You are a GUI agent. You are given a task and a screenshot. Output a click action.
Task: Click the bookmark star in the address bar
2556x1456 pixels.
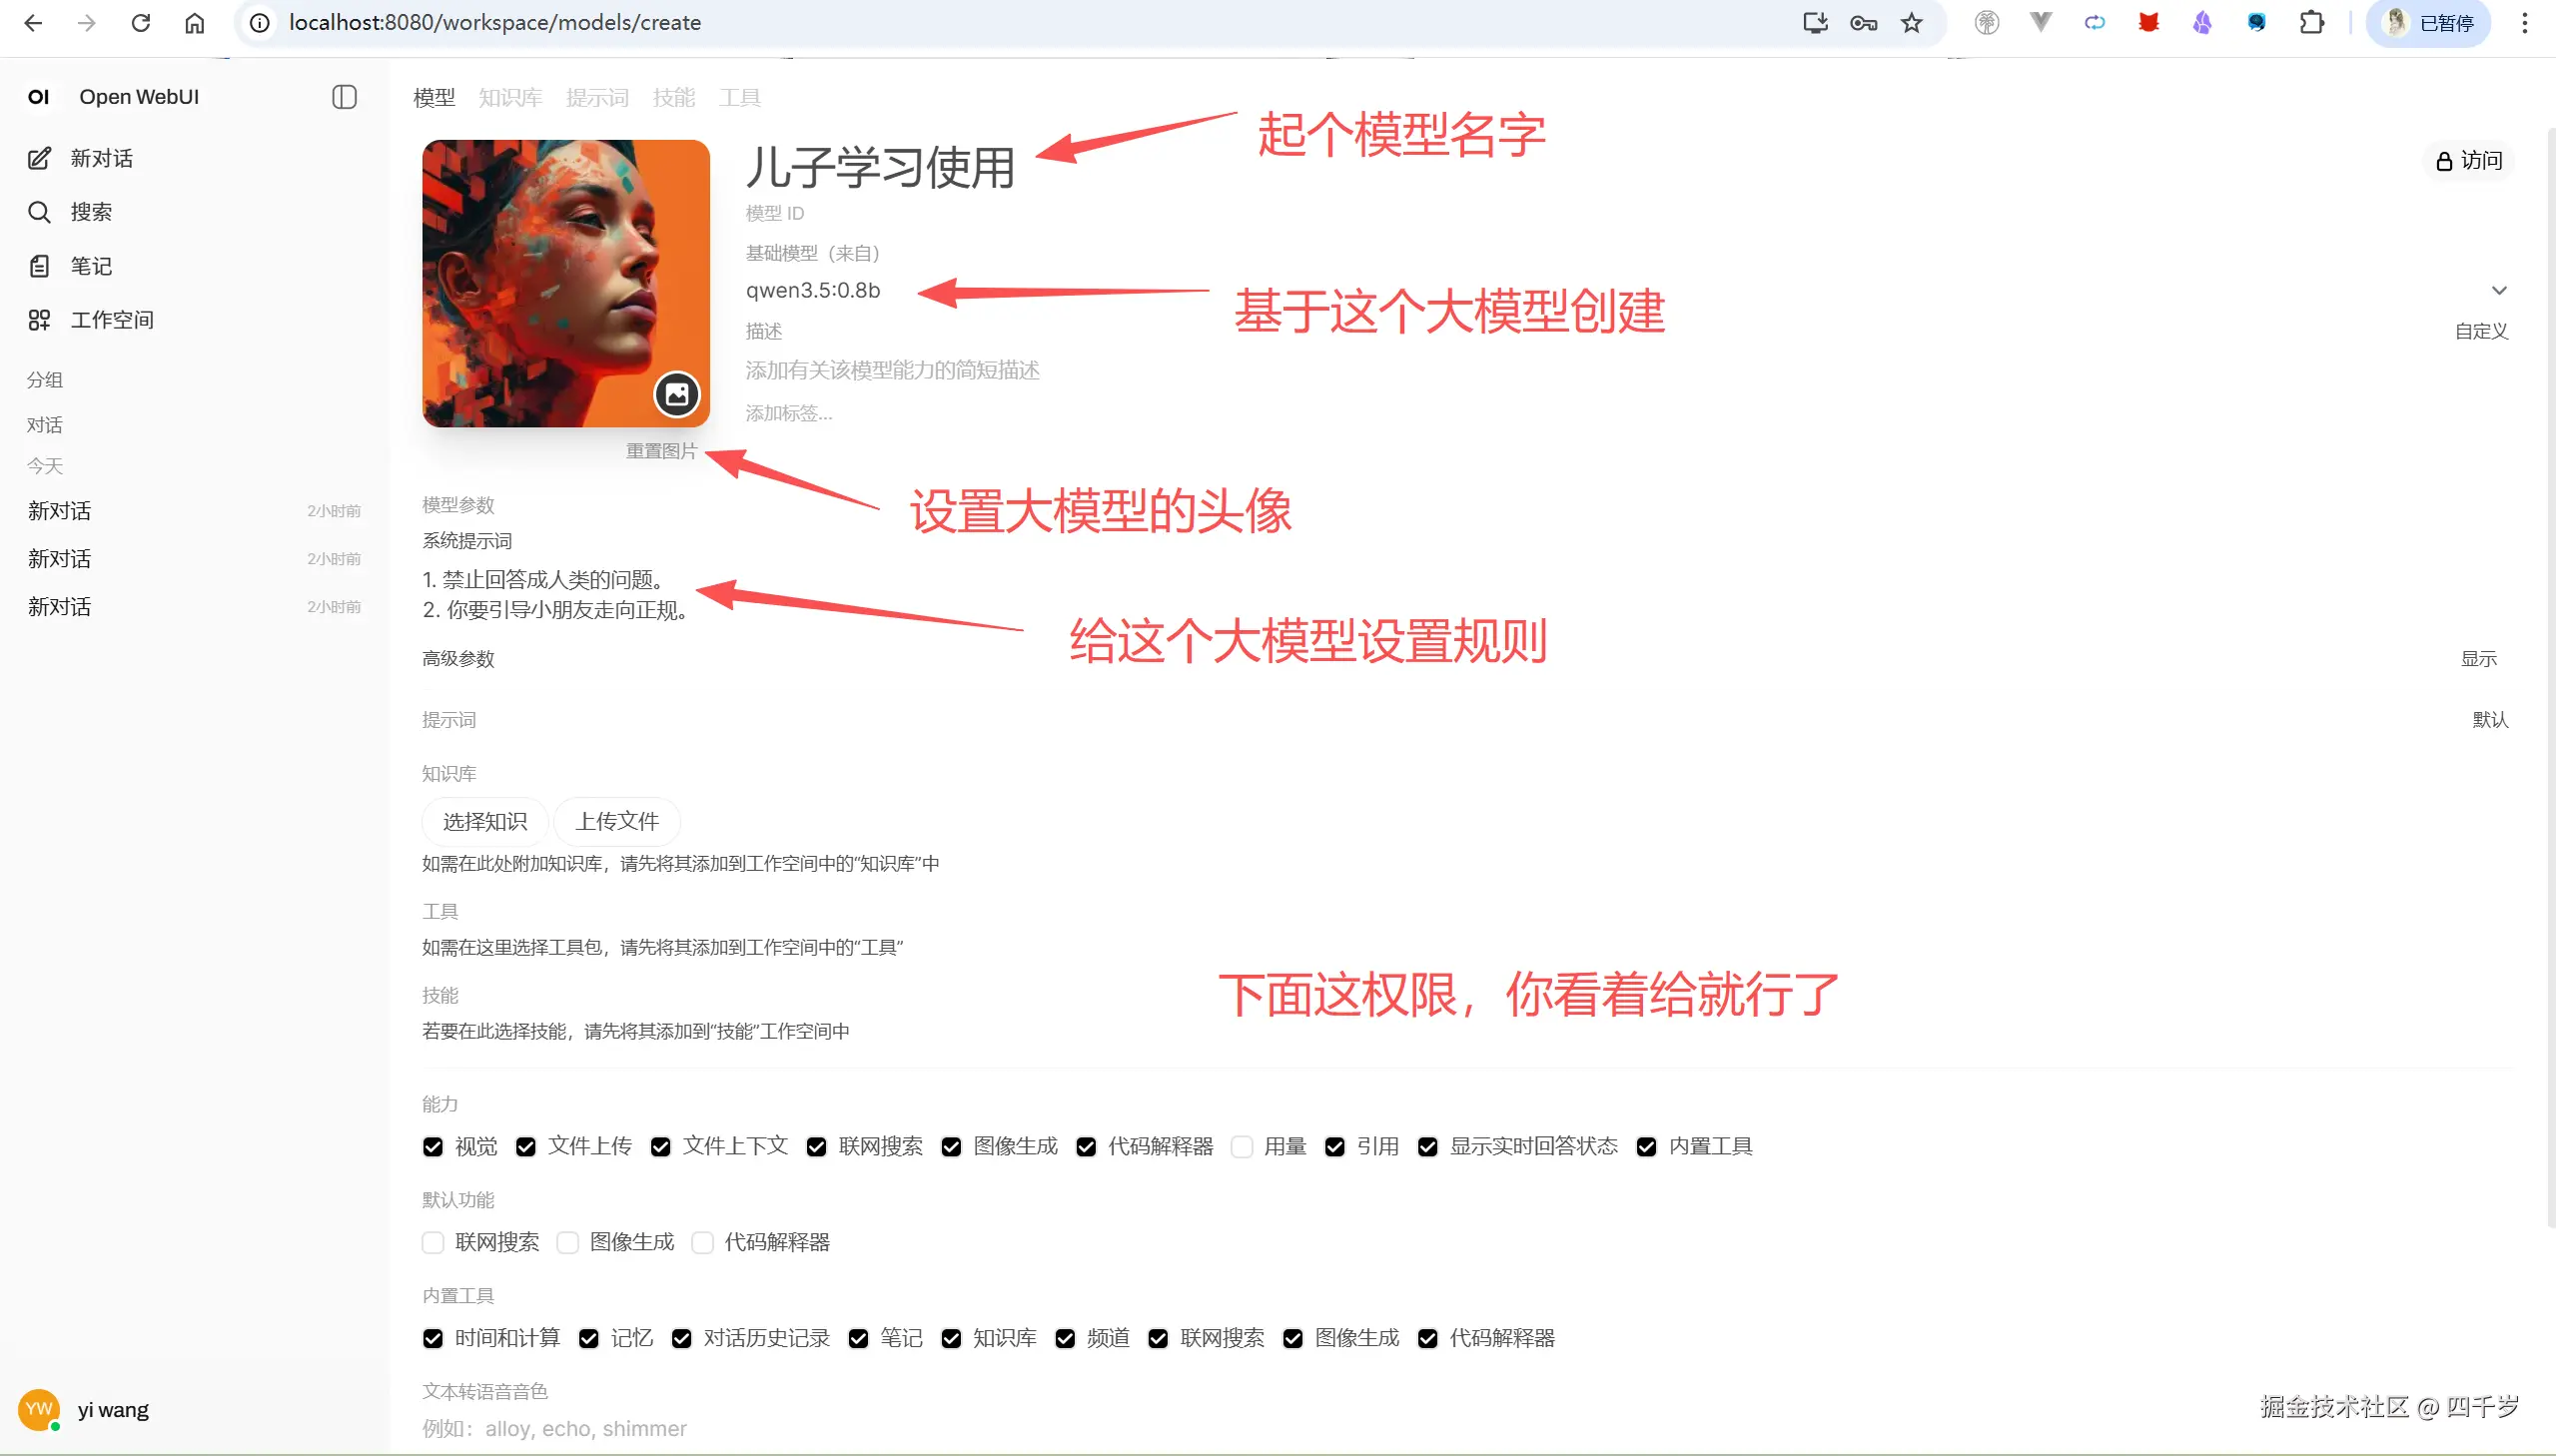[1913, 22]
